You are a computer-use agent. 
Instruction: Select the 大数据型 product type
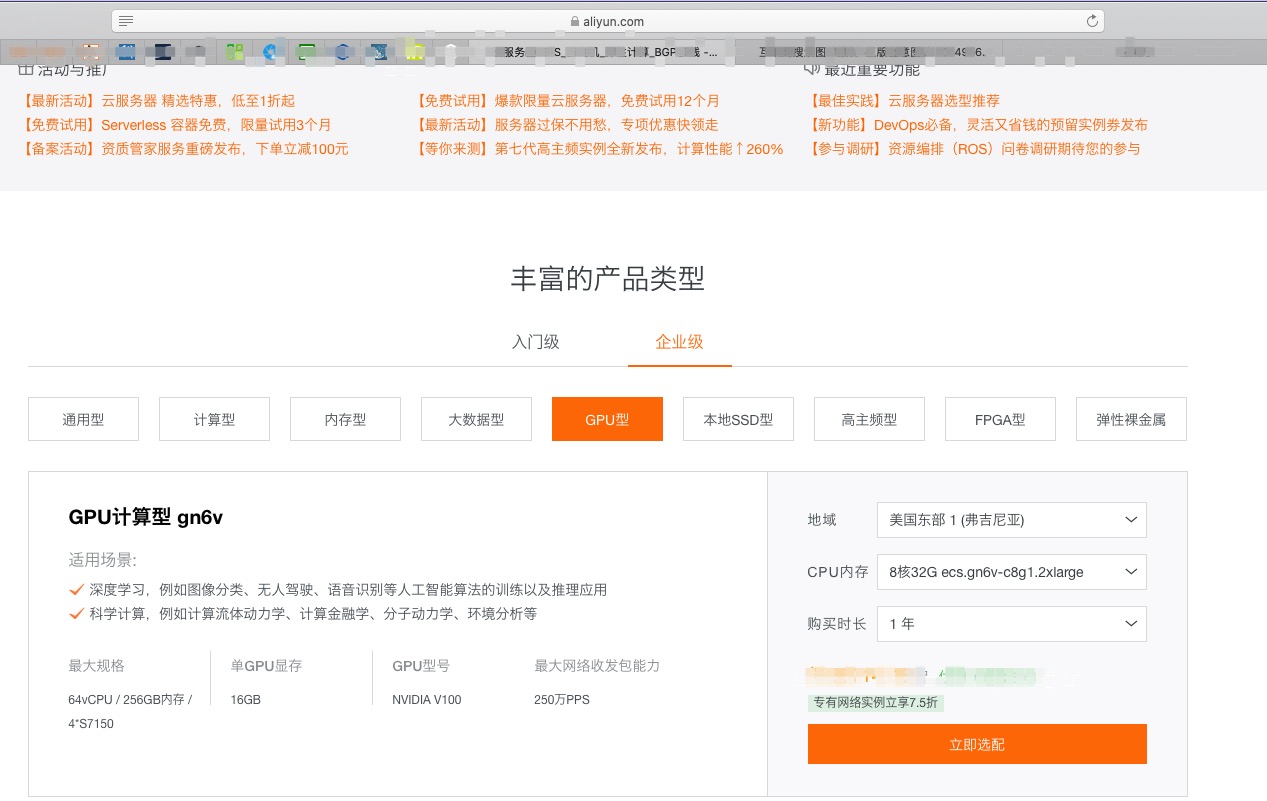(476, 419)
